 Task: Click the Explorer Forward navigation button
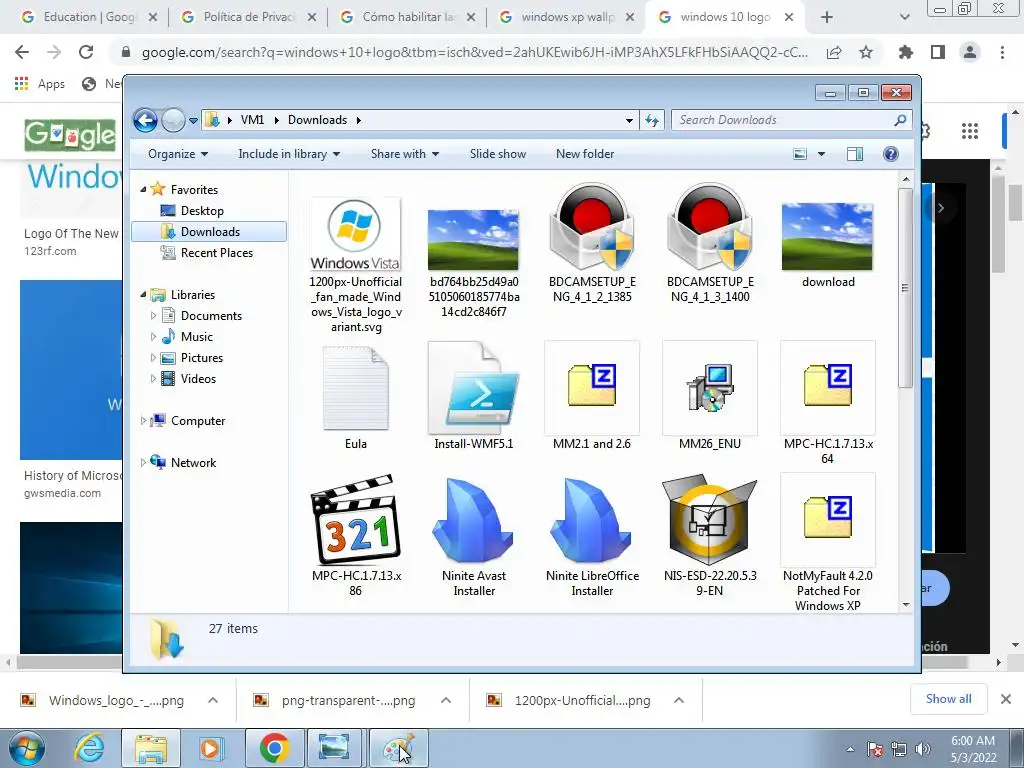173,120
